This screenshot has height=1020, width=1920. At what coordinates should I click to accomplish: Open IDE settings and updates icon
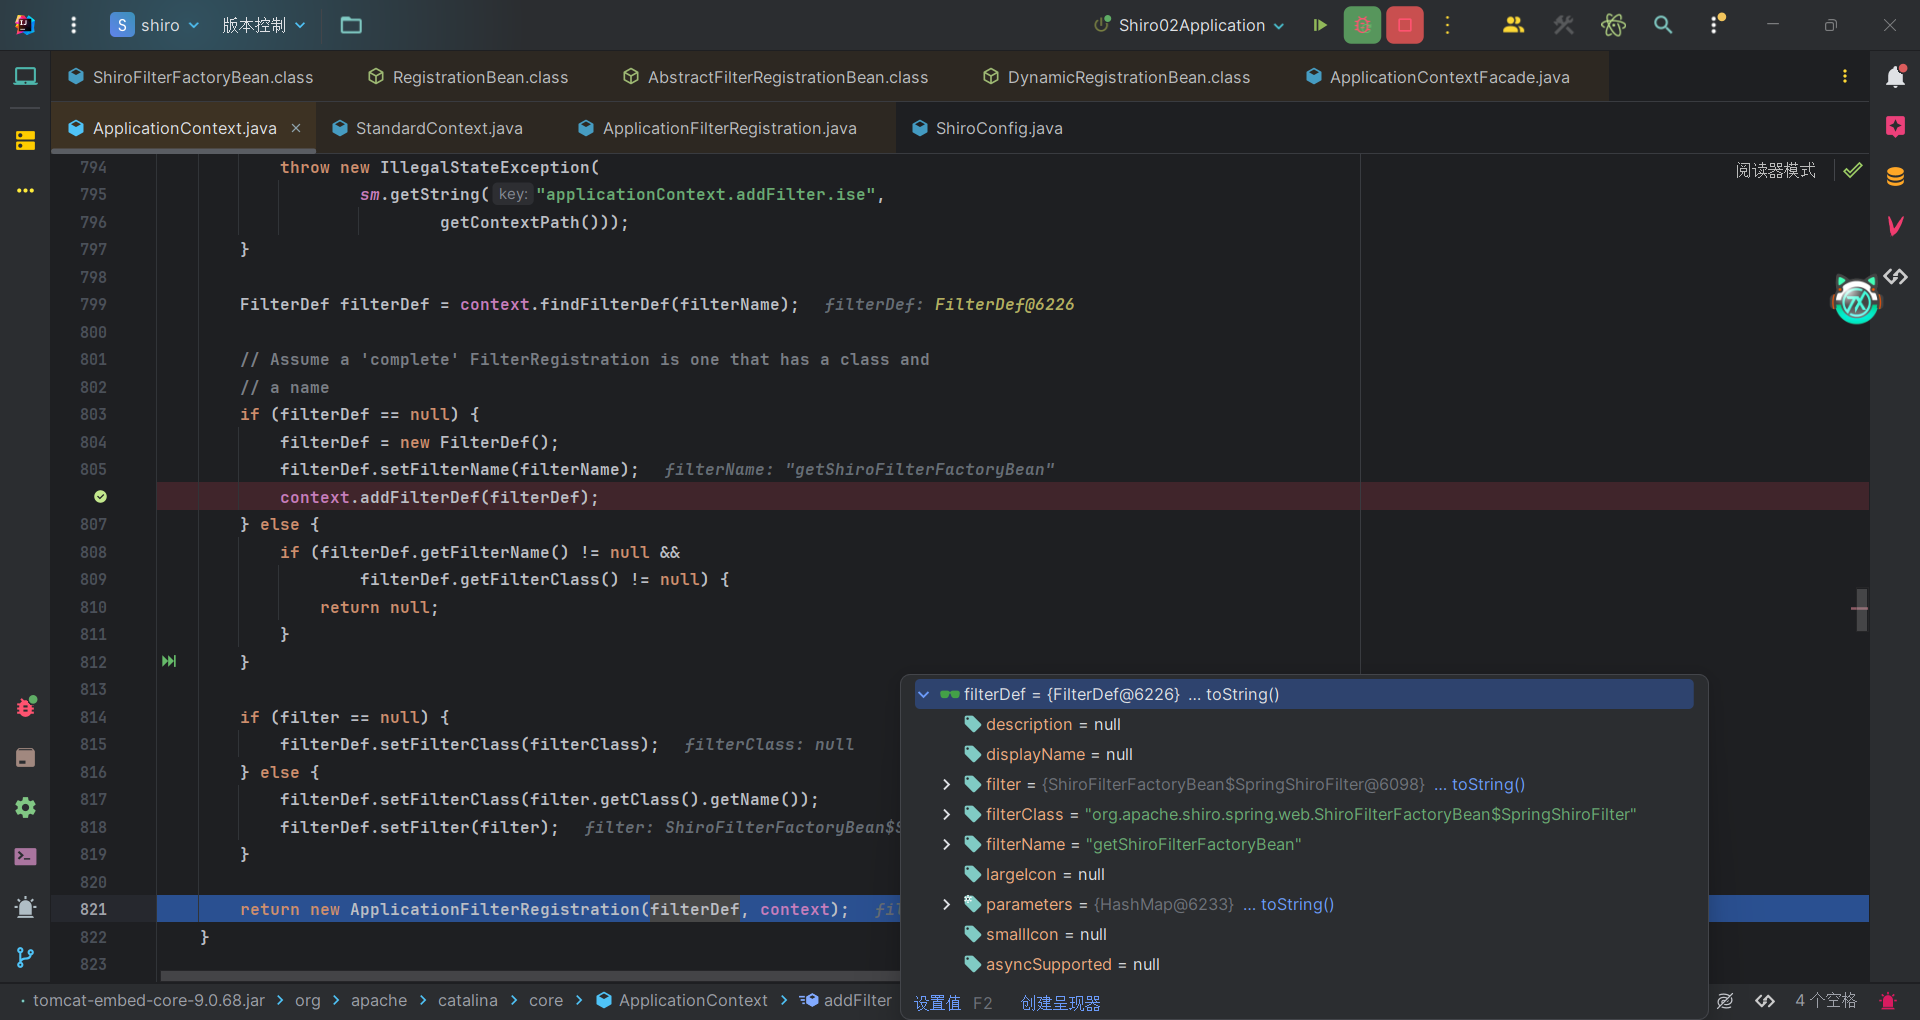(1717, 24)
